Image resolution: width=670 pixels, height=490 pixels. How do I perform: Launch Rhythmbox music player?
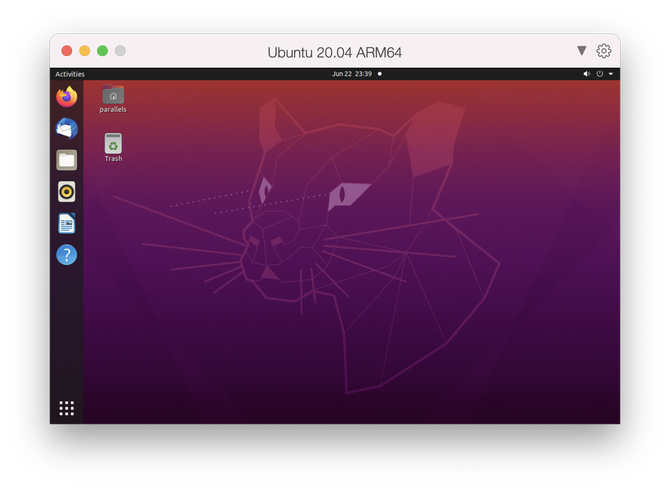(67, 191)
